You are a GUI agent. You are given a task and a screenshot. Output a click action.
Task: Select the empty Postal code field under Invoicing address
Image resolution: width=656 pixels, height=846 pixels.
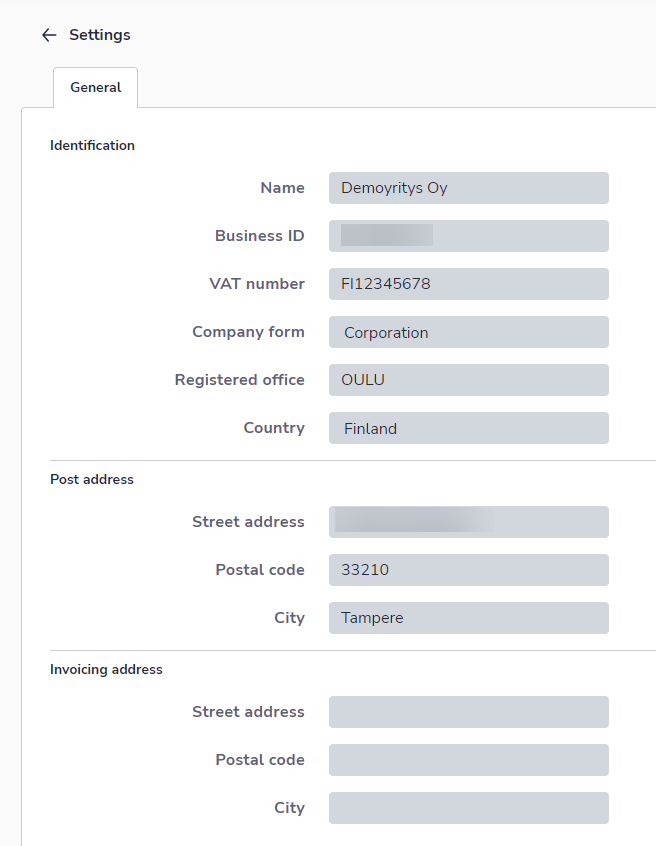pyautogui.click(x=468, y=760)
